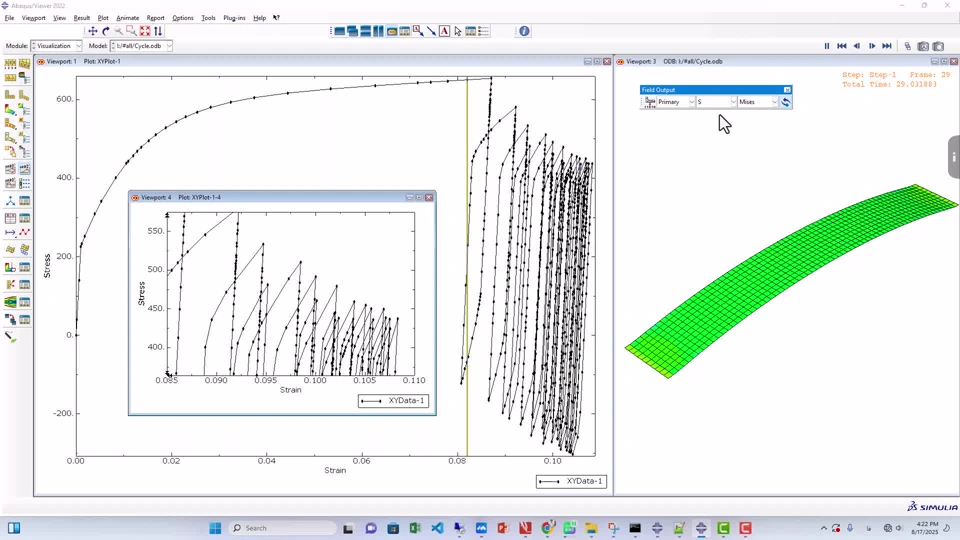Open the Options menu
Viewport: 960px width, 540px height.
pyautogui.click(x=182, y=18)
